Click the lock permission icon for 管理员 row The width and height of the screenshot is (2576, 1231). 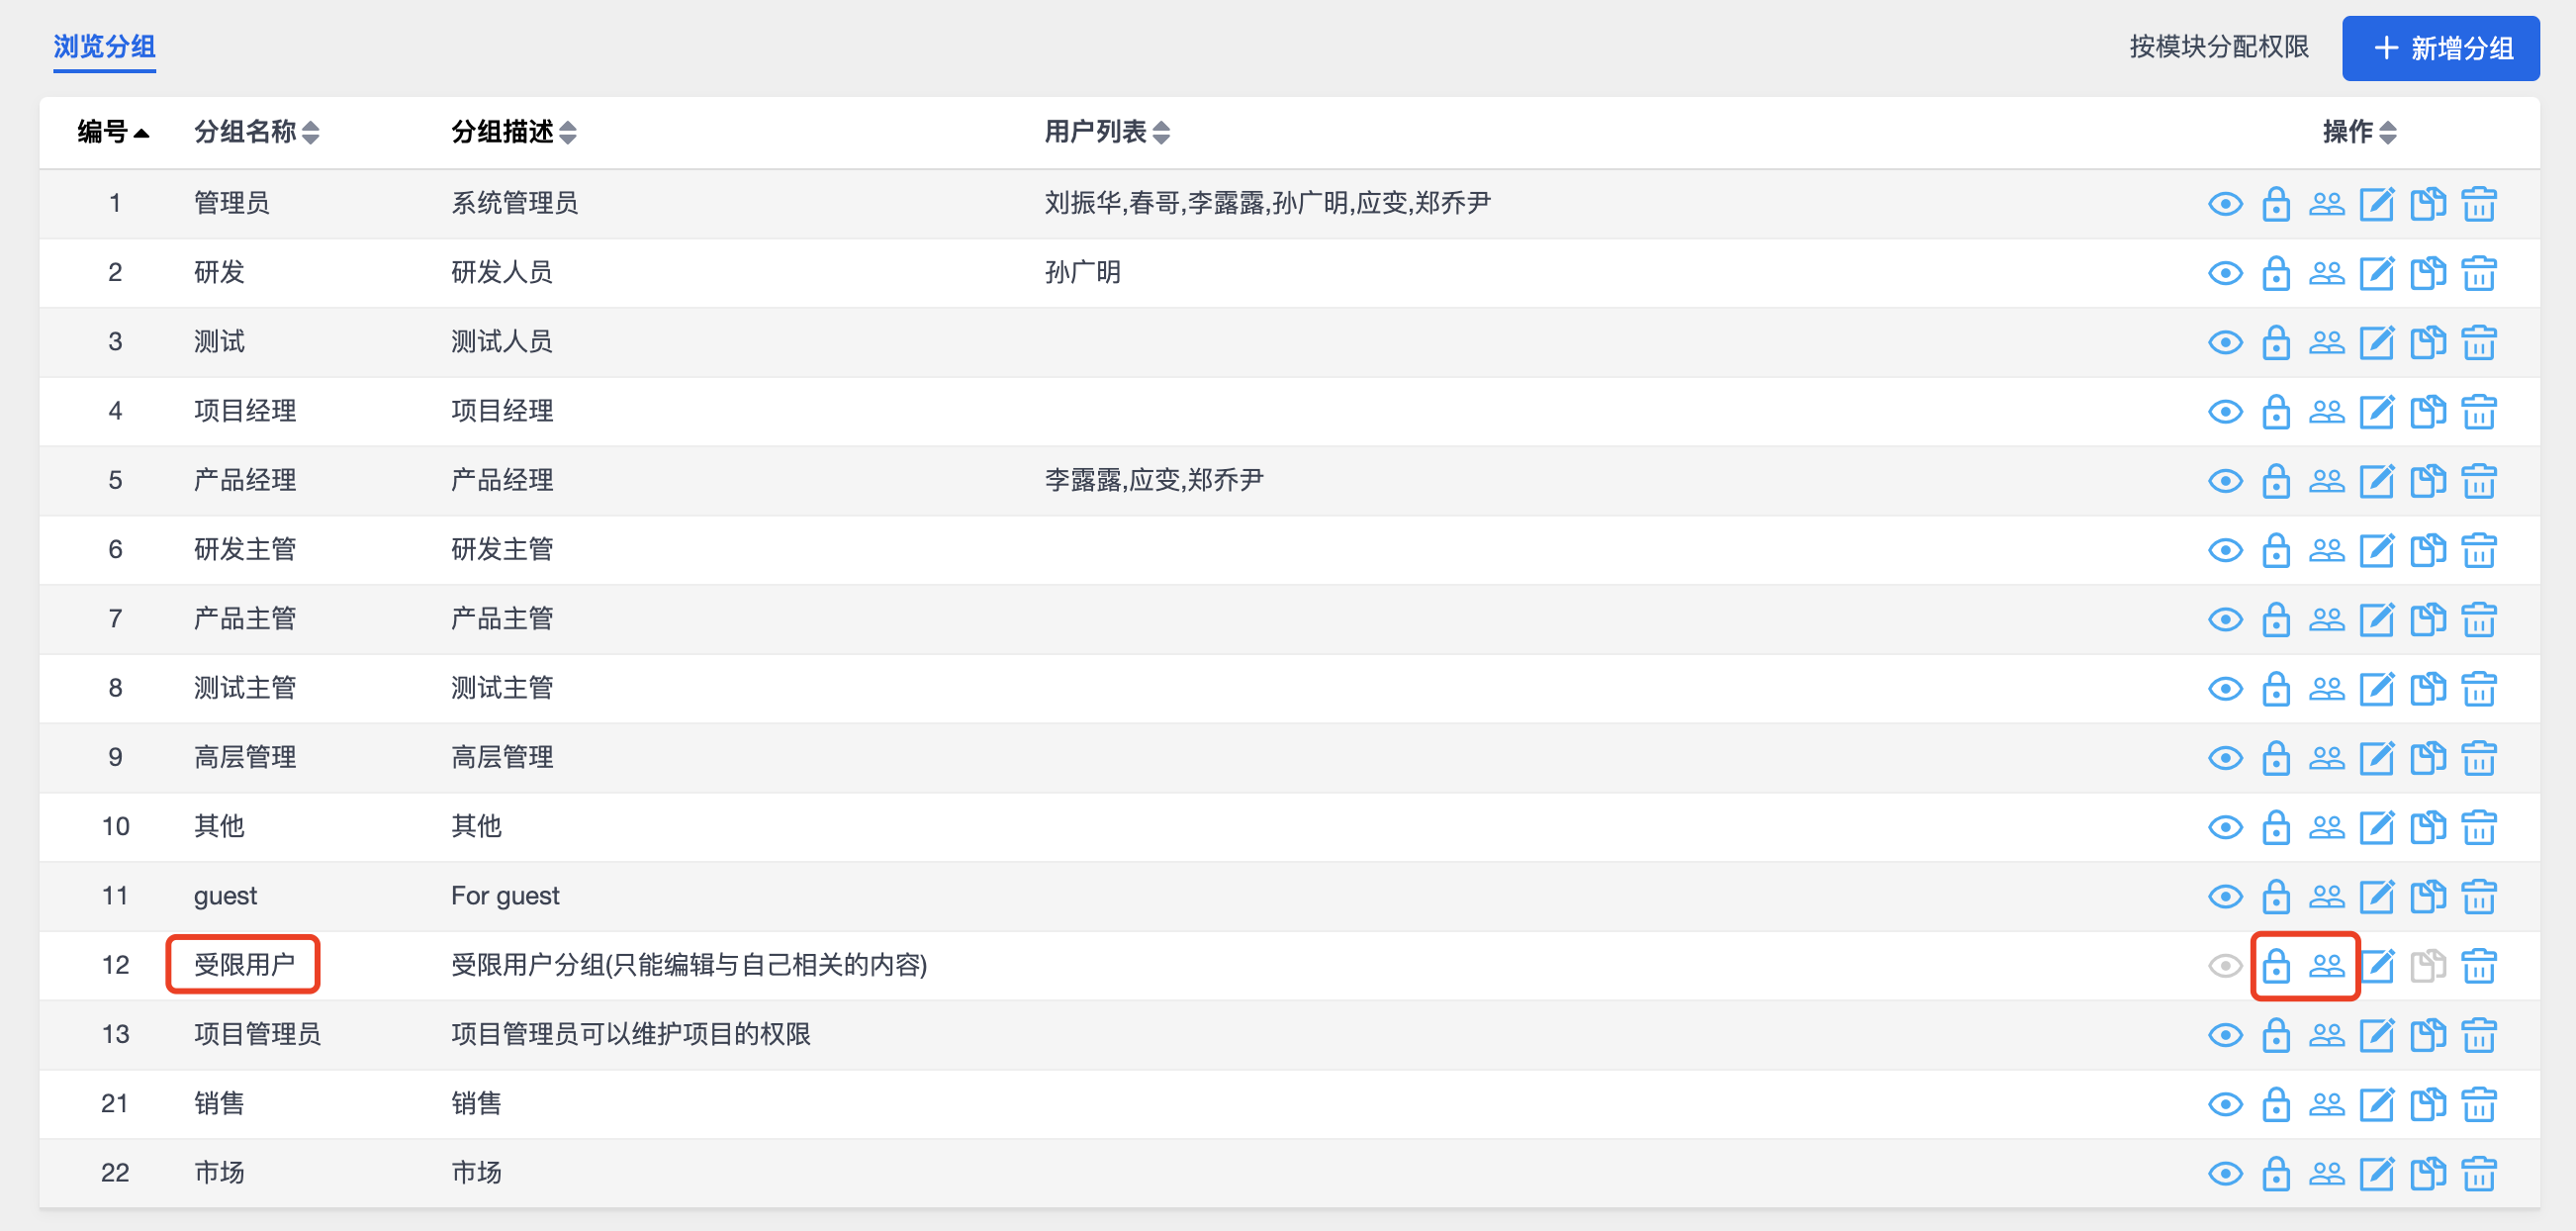[x=2276, y=204]
